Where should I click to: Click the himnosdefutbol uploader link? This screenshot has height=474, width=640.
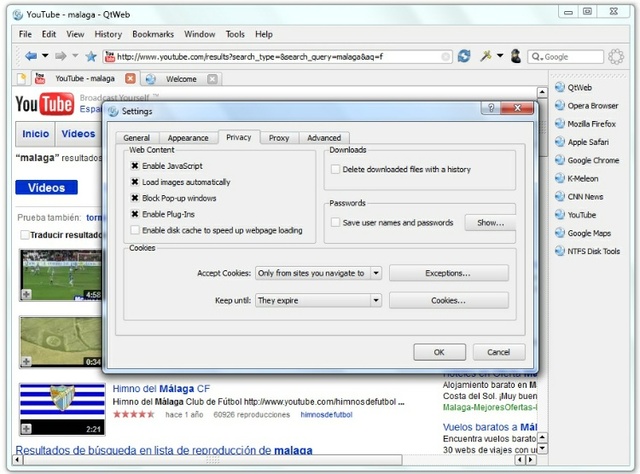(326, 415)
